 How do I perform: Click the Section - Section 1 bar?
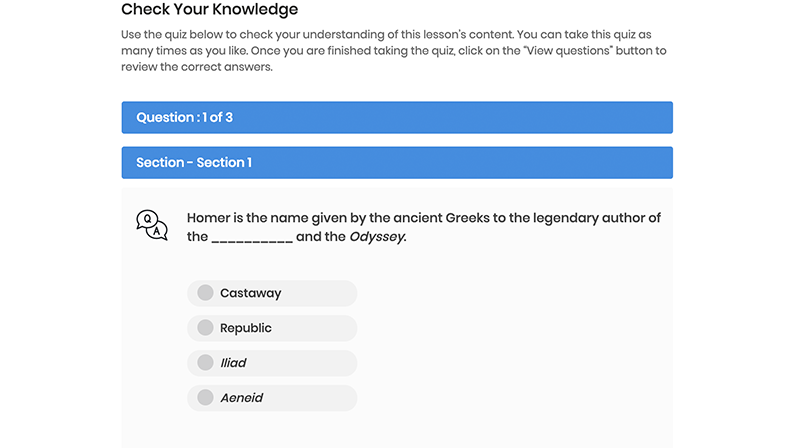(397, 163)
